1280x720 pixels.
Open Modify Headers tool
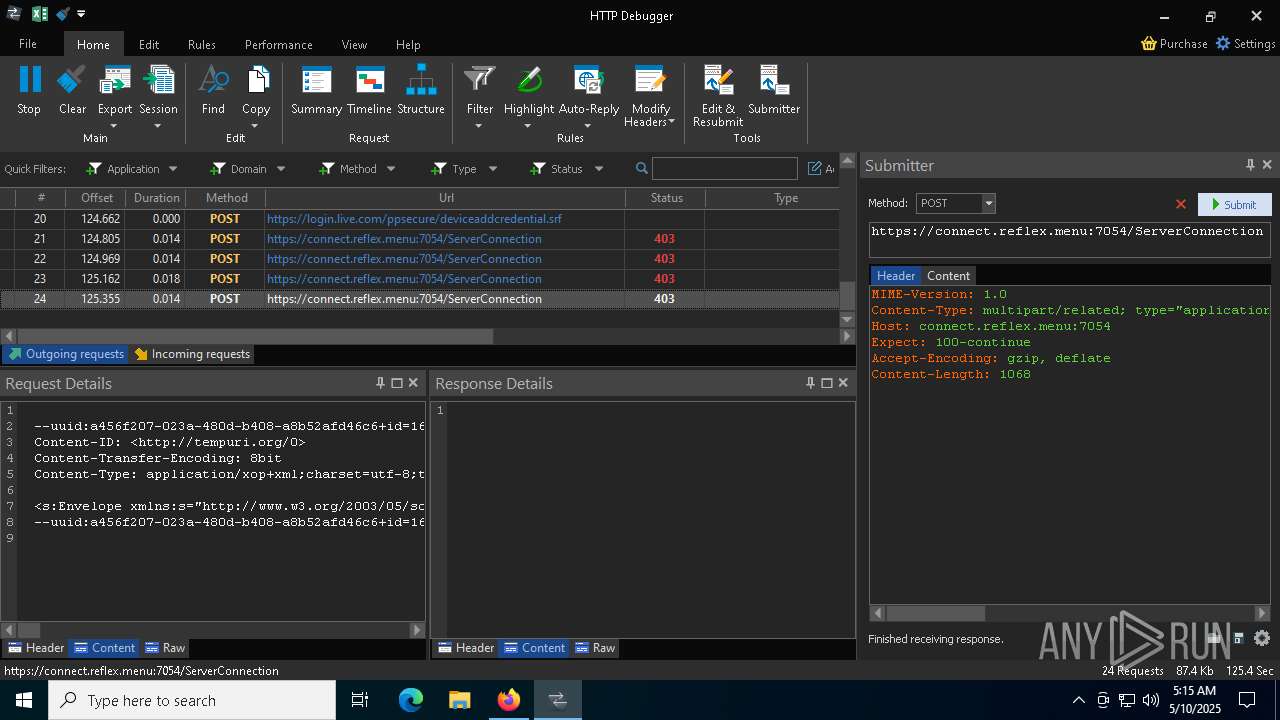[x=650, y=96]
